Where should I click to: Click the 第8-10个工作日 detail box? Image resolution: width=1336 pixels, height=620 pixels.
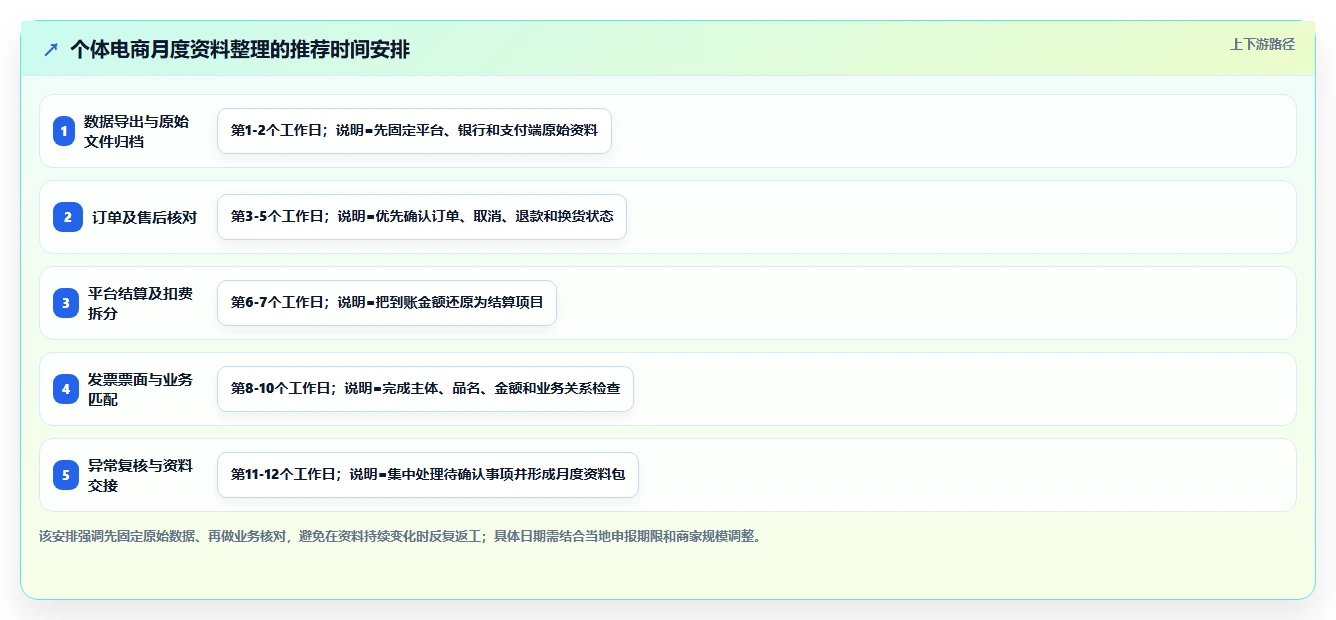click(x=425, y=389)
